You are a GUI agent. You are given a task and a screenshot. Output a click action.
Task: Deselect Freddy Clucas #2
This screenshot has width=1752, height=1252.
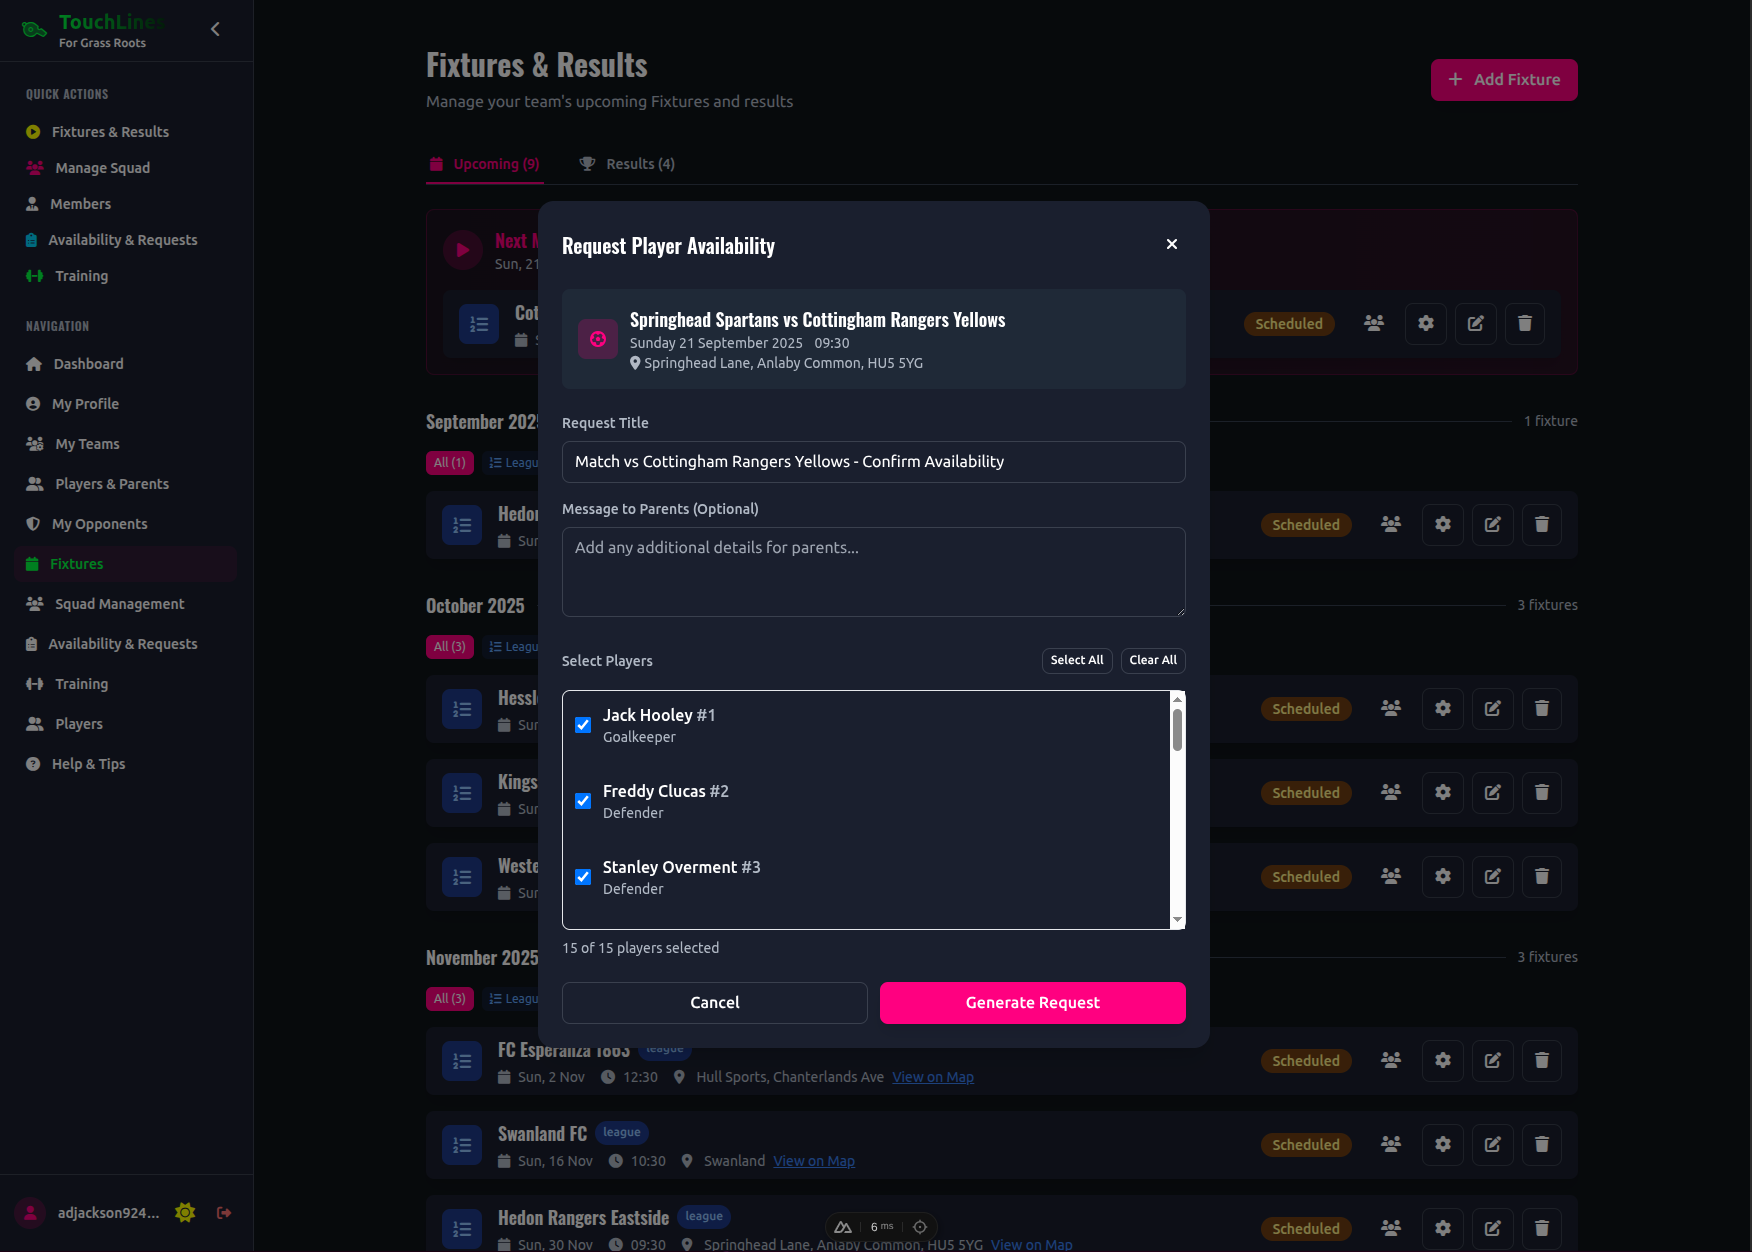[583, 801]
